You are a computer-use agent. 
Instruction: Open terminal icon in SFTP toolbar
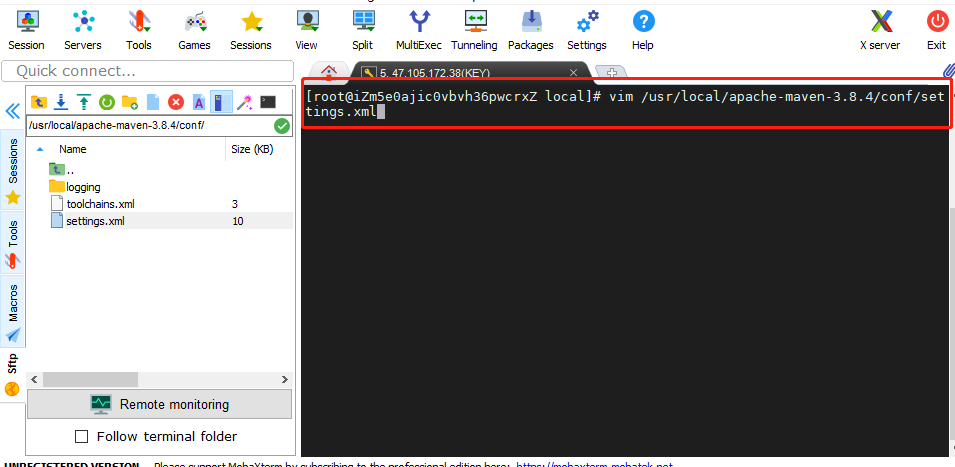268,102
